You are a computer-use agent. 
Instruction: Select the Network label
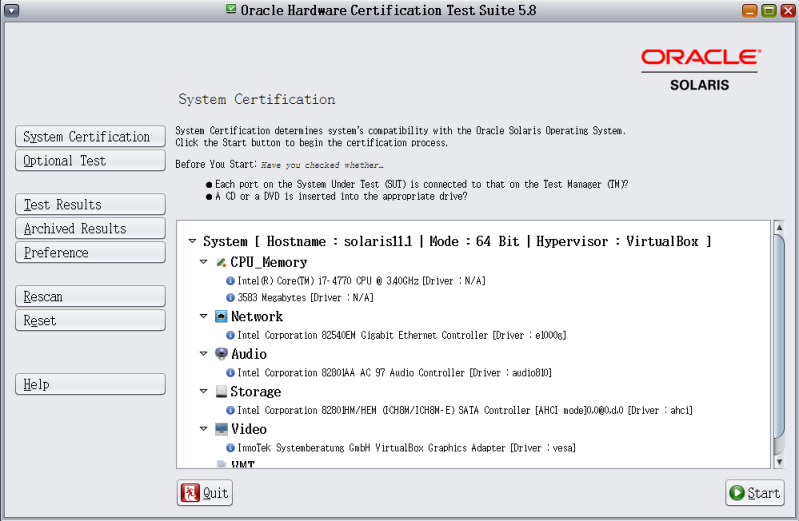257,317
